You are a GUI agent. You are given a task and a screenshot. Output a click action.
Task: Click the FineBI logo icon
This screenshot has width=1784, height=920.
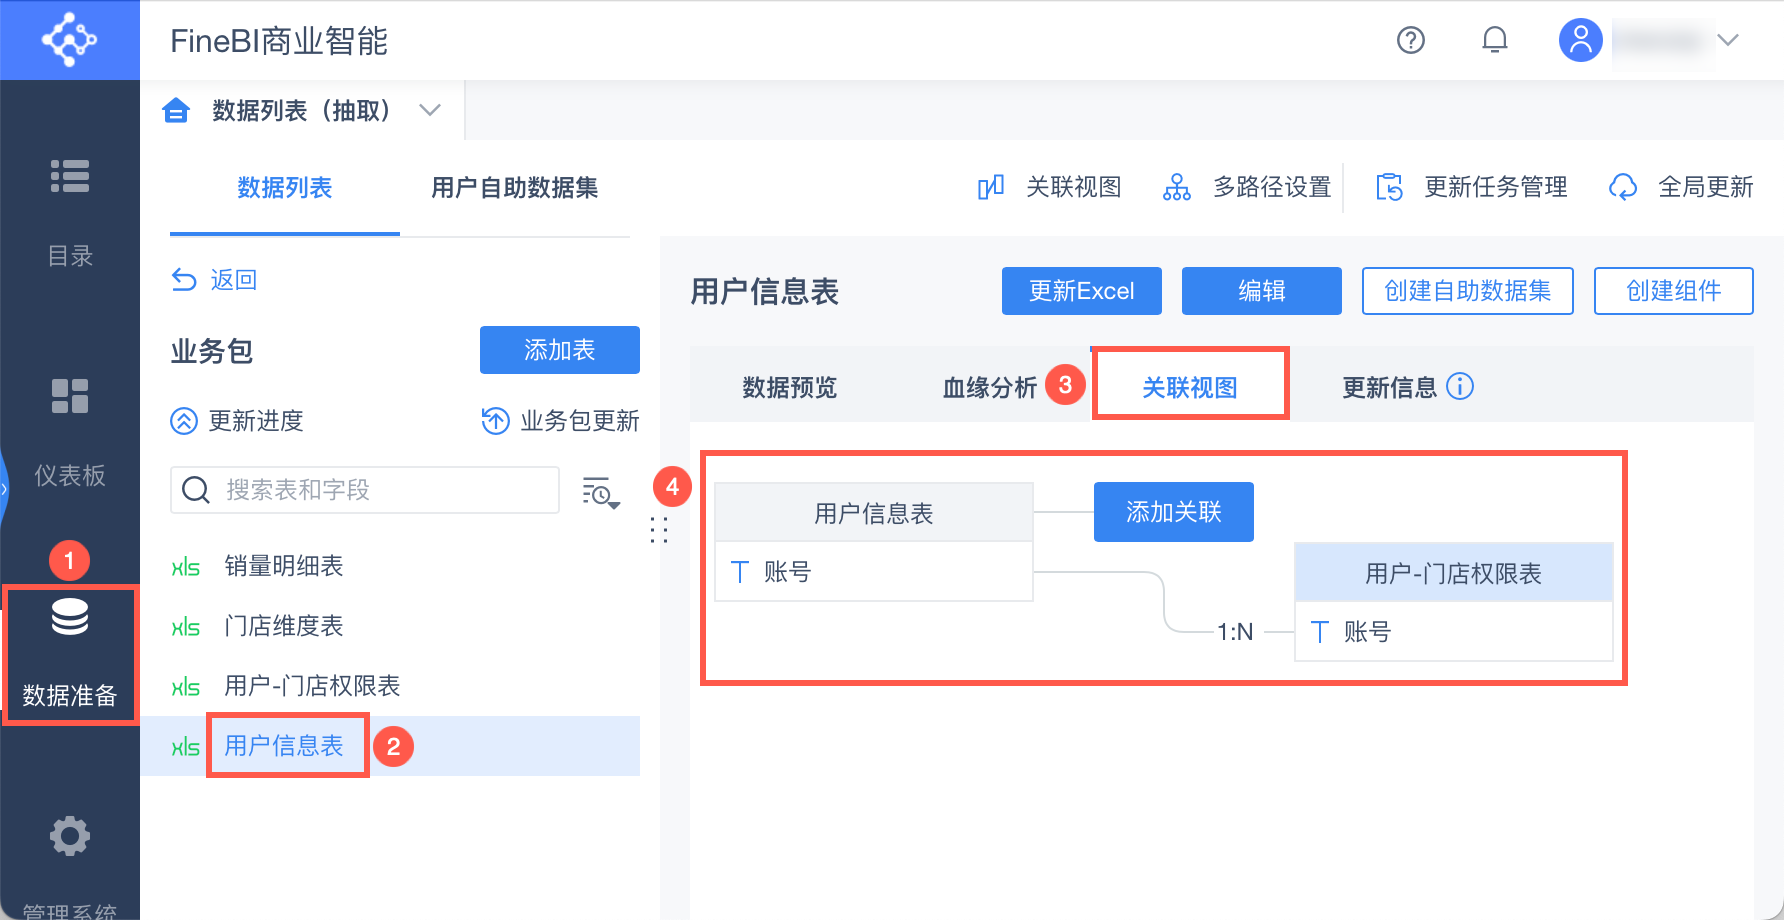click(x=69, y=40)
